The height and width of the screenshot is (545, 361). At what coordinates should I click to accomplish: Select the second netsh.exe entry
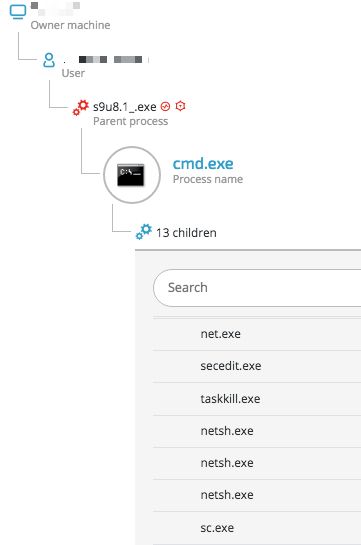[x=257, y=463]
